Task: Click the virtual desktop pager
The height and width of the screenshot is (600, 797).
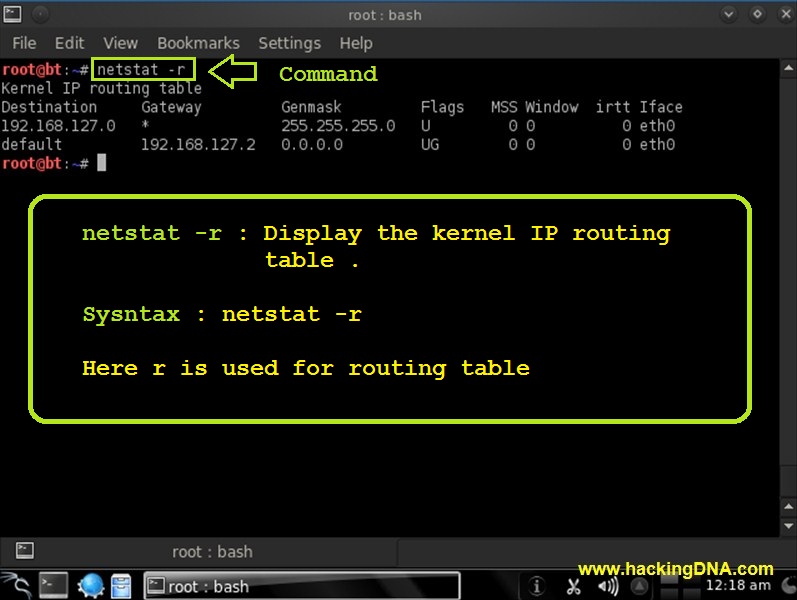Action: 679,586
